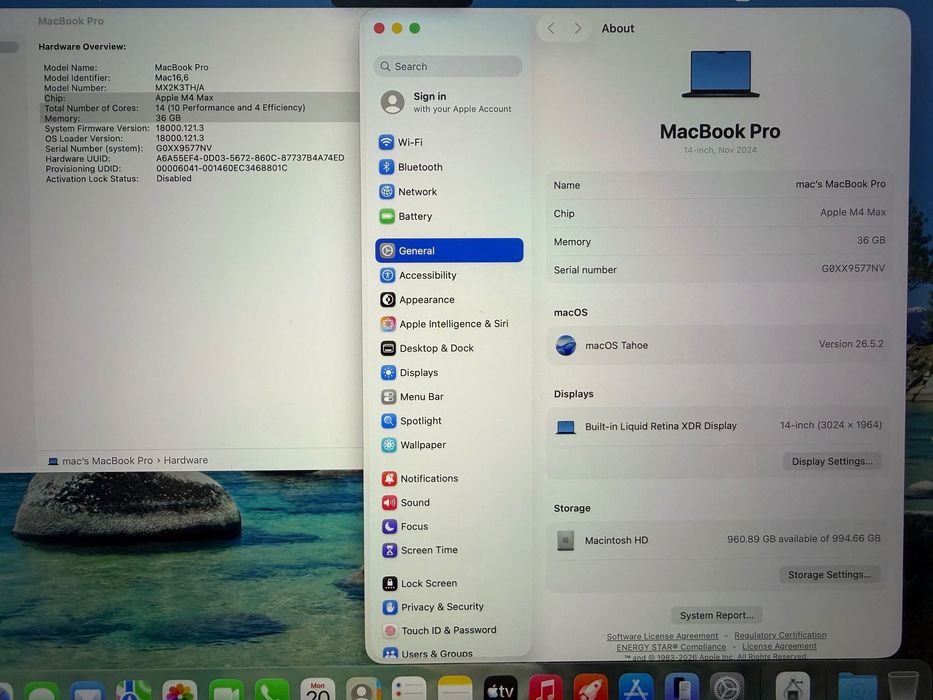933x700 pixels.
Task: Open Photos from the Dock
Action: 180,690
